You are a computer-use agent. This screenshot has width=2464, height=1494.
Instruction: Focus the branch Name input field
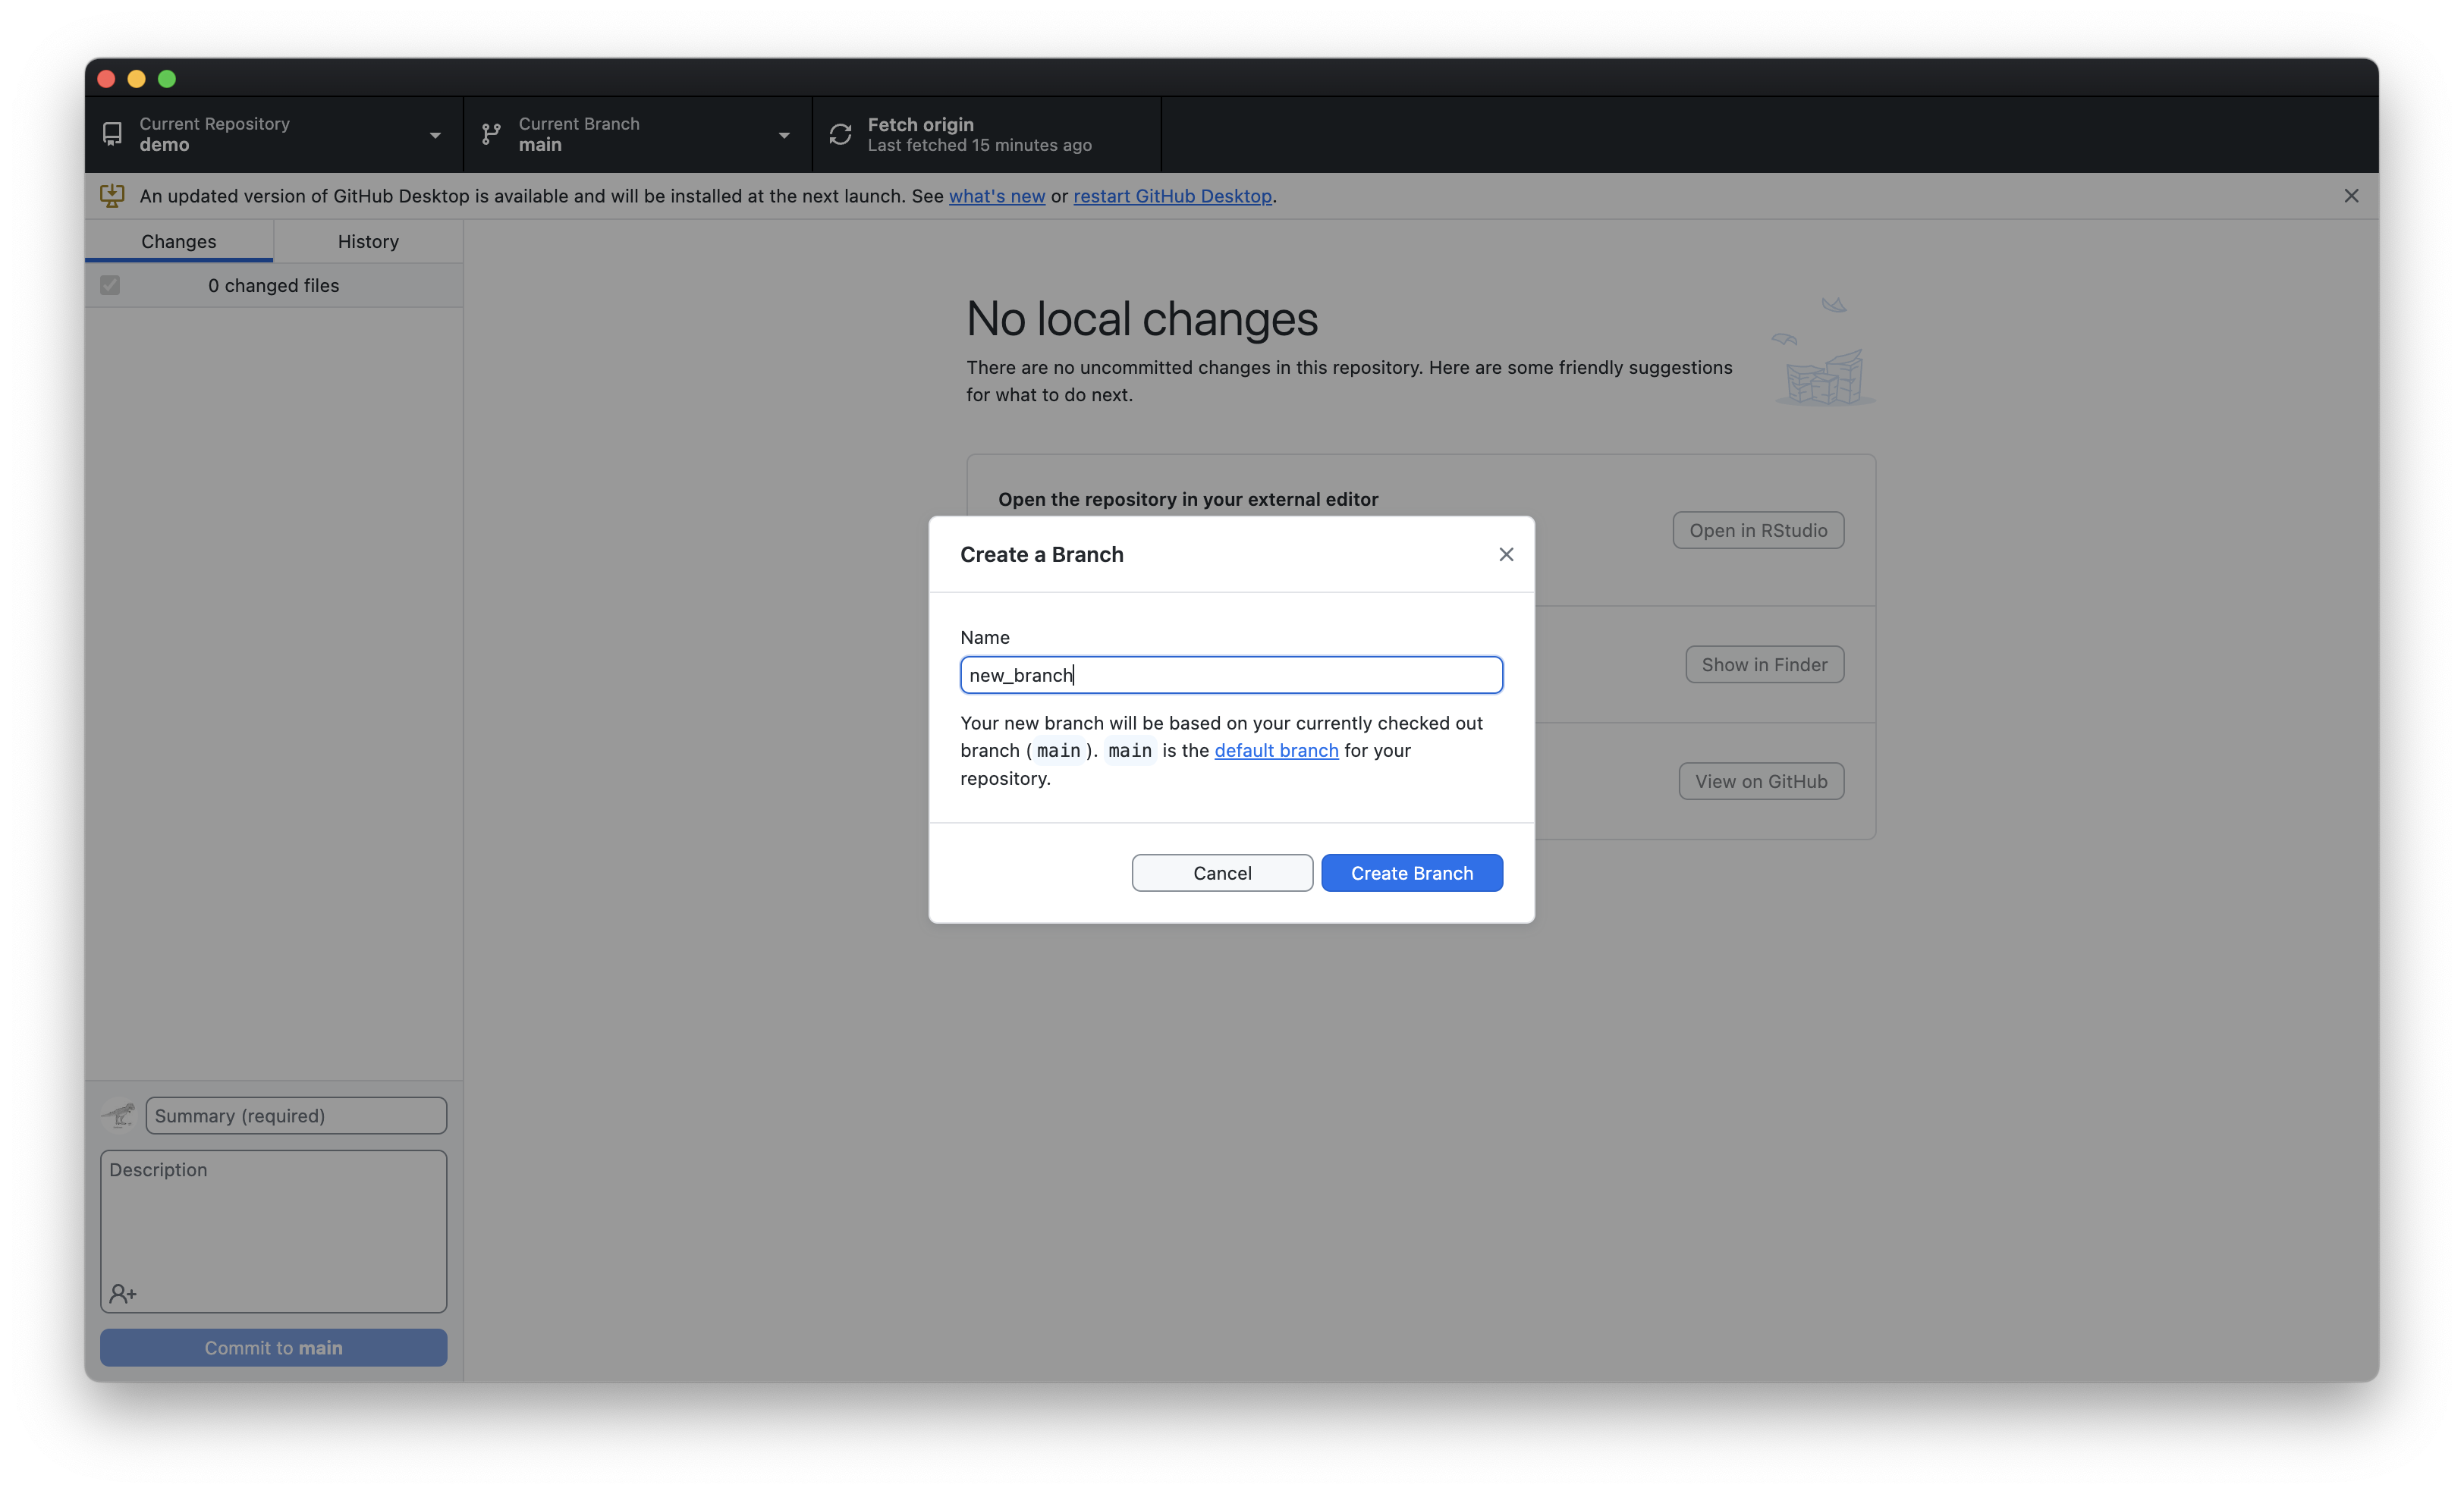1231,675
